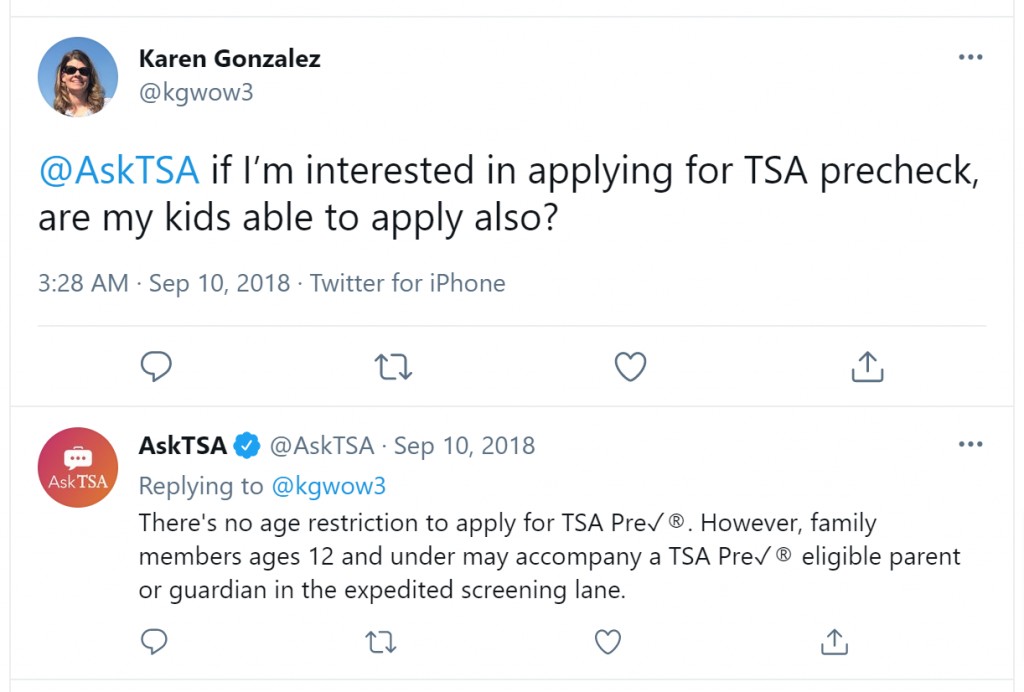Retweet Karen Gonzalez's precheck question
This screenshot has height=692, width=1024.
[393, 367]
